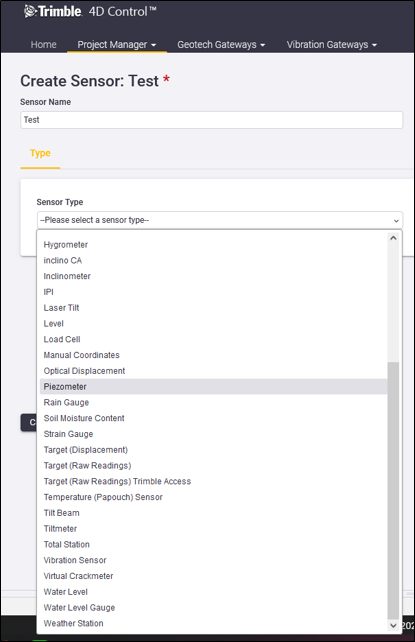Click the dropdown list scroll up arrow
415x642 pixels.
pyautogui.click(x=393, y=238)
